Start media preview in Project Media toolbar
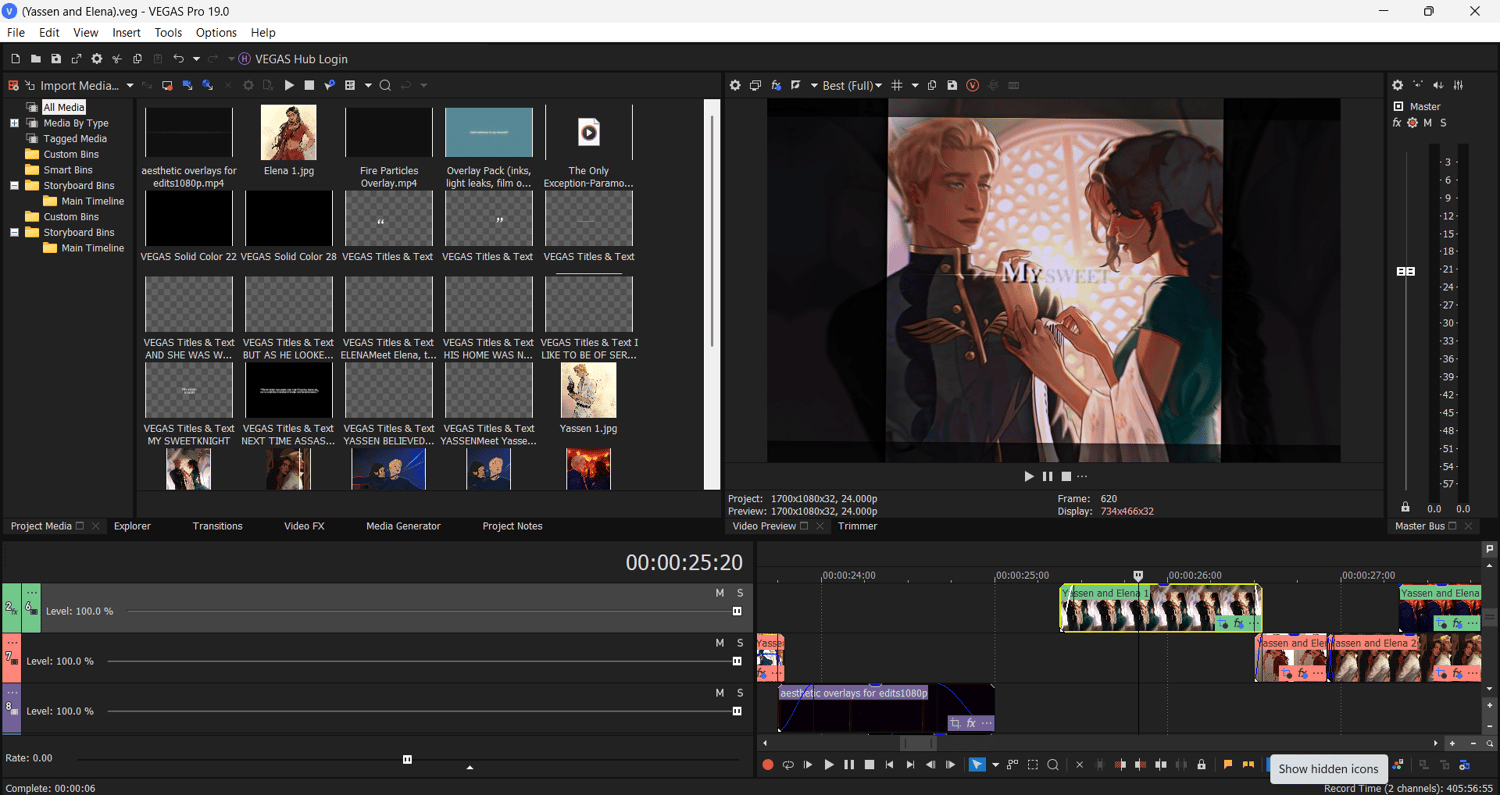The image size is (1500, 795). [289, 86]
